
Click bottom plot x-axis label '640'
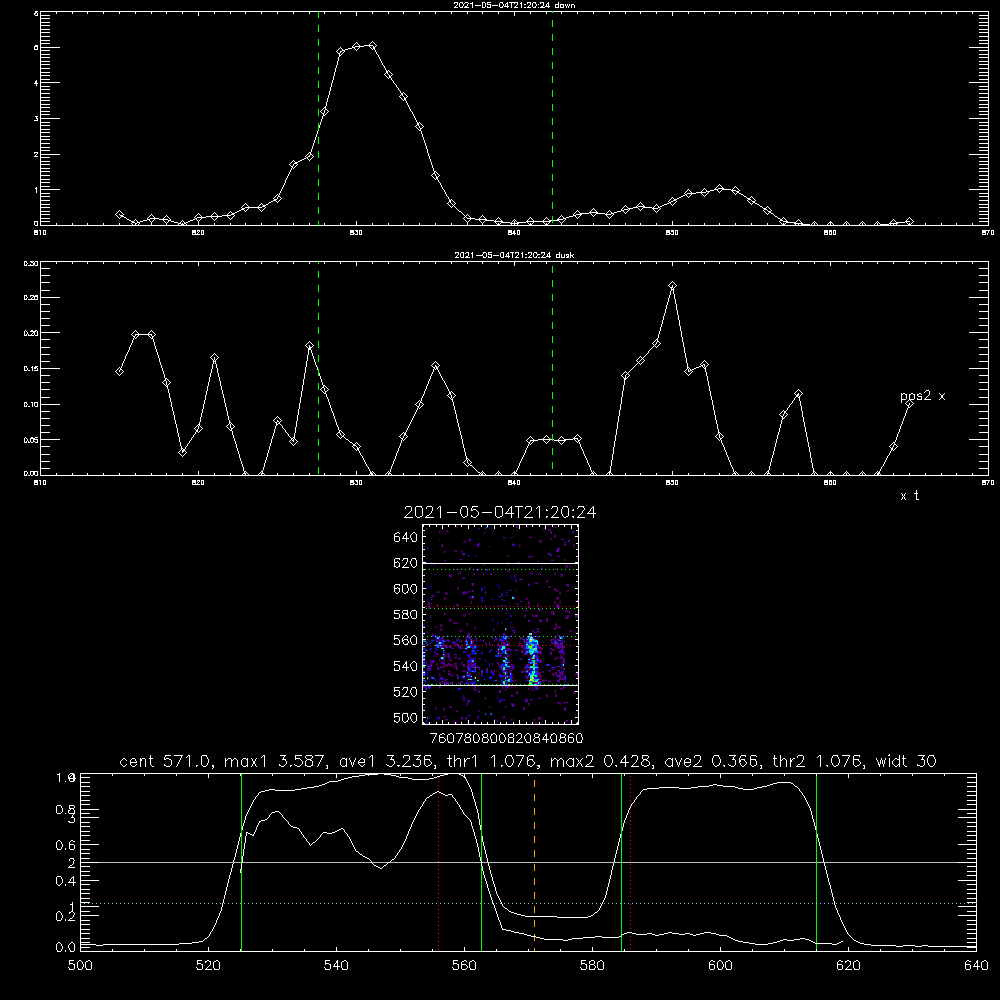(976, 966)
